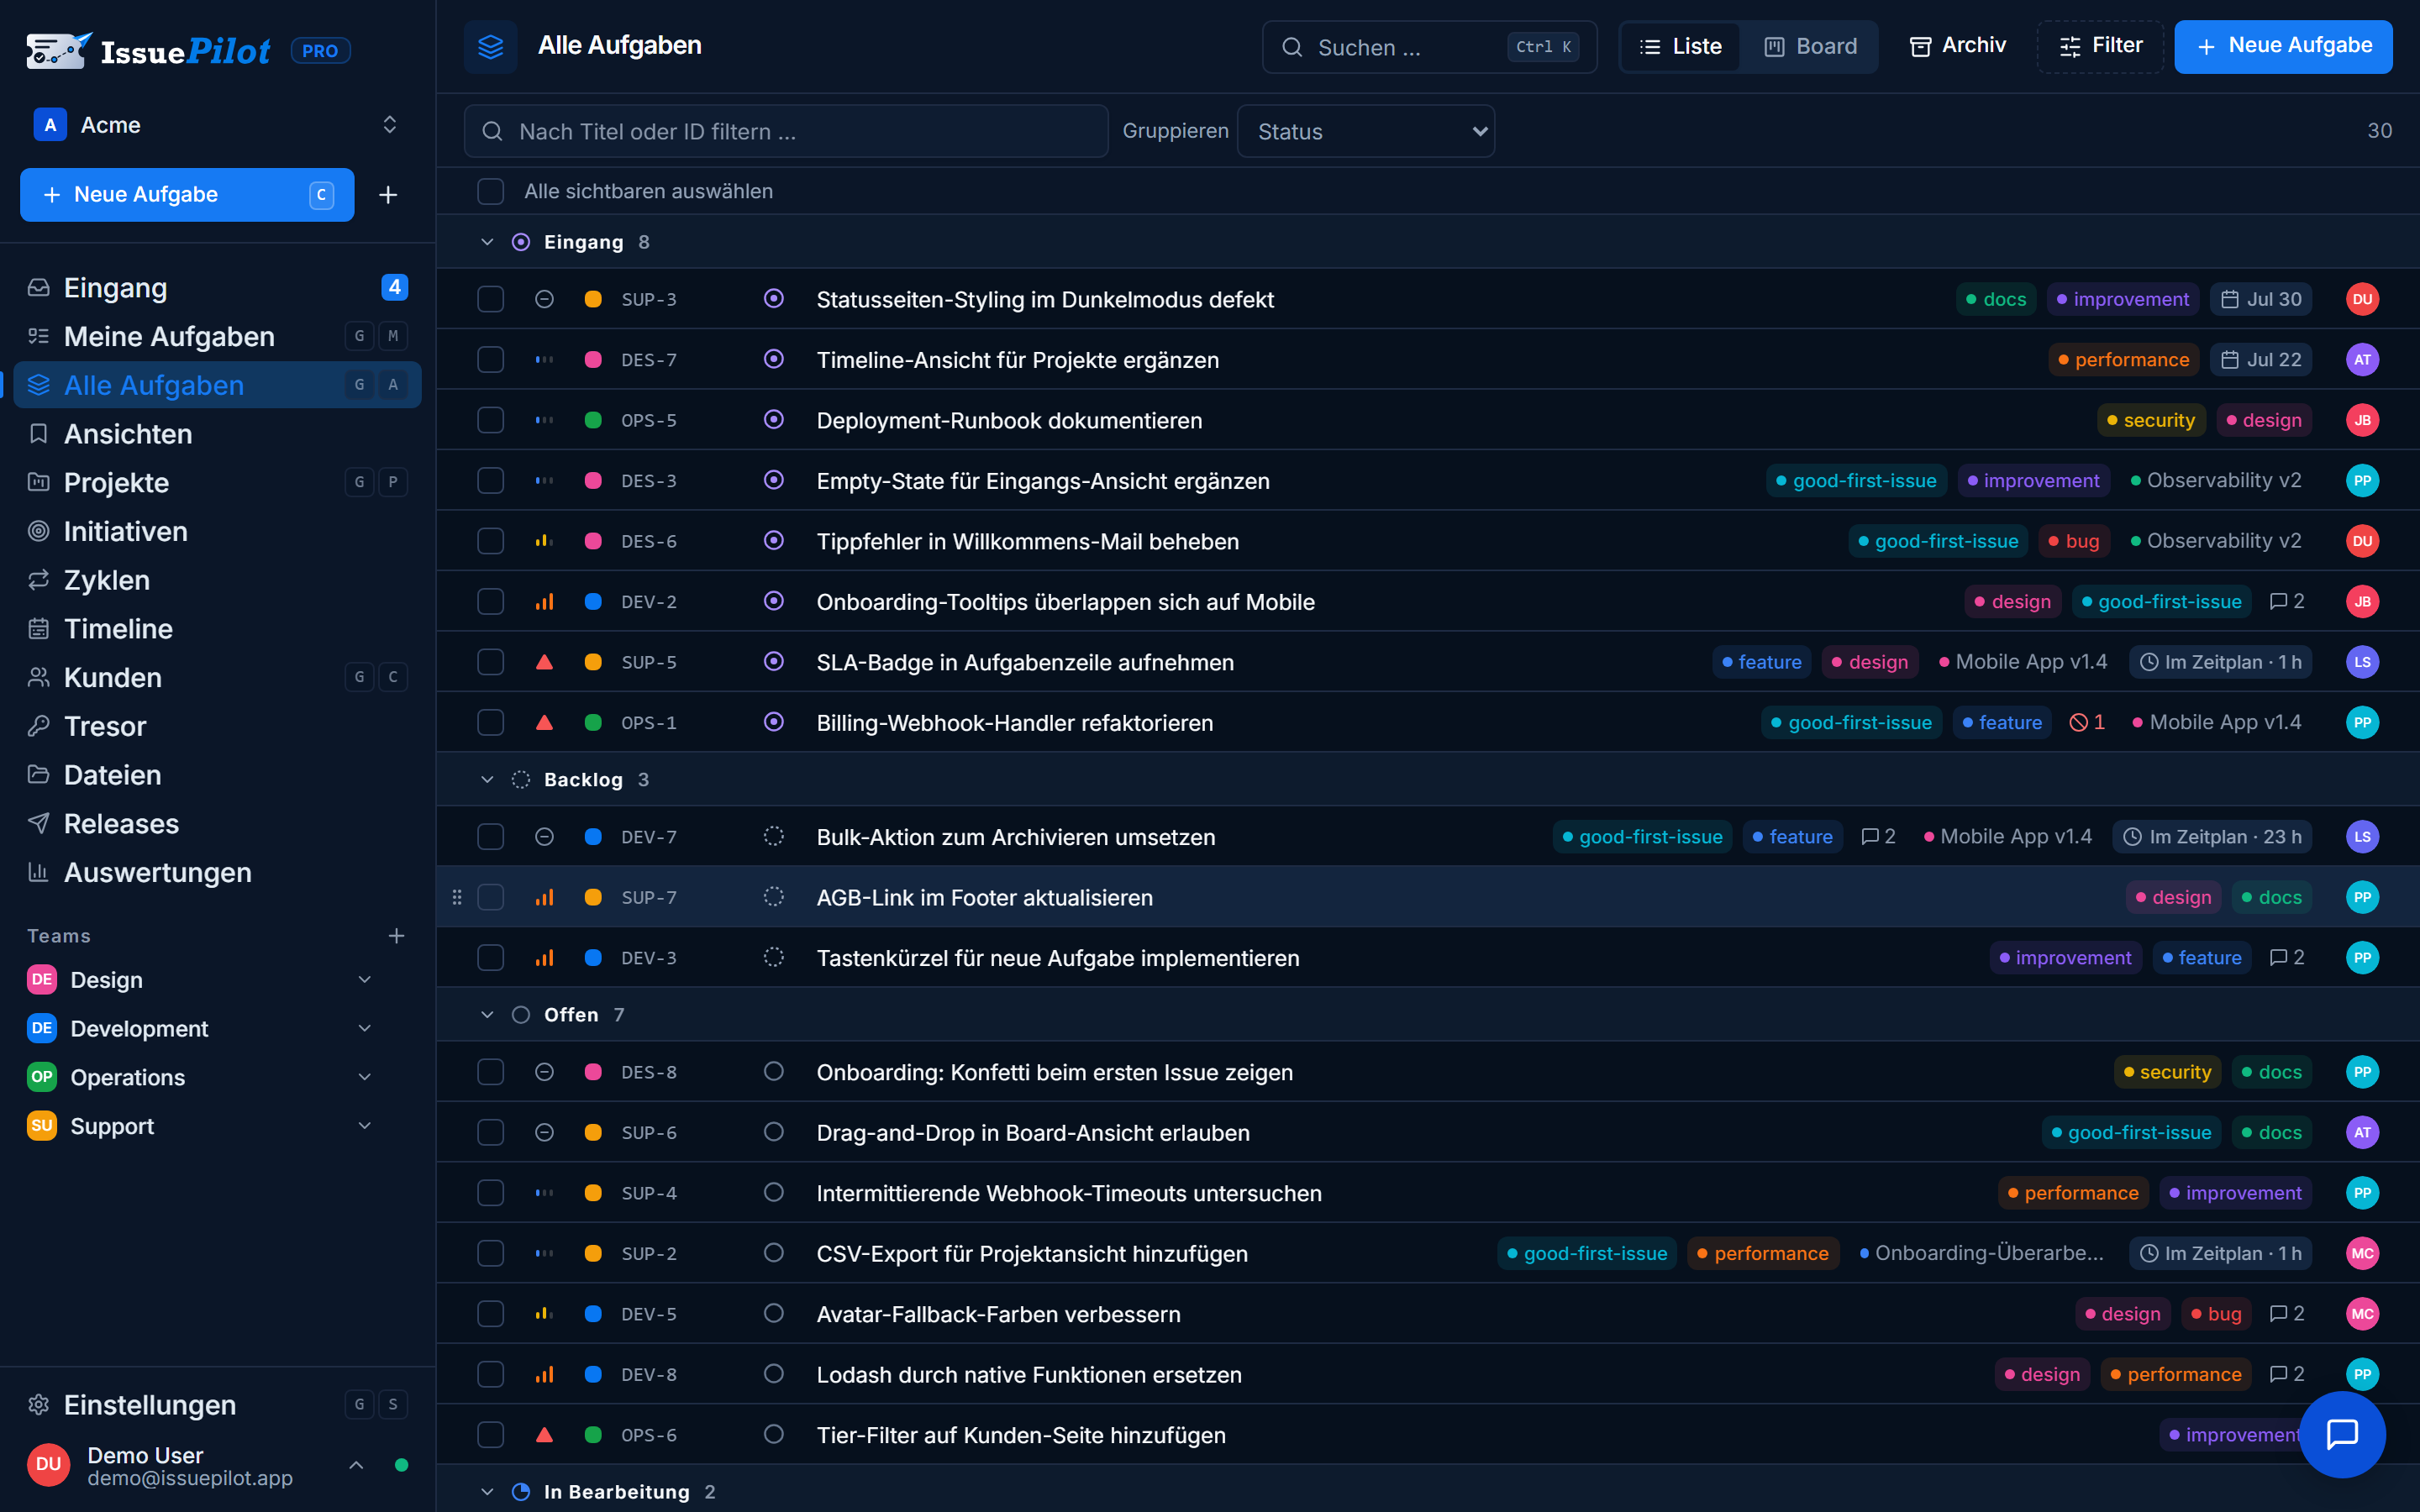Click the urgent priority icon of OPS-1
This screenshot has height=1512, width=2420.
(x=544, y=722)
